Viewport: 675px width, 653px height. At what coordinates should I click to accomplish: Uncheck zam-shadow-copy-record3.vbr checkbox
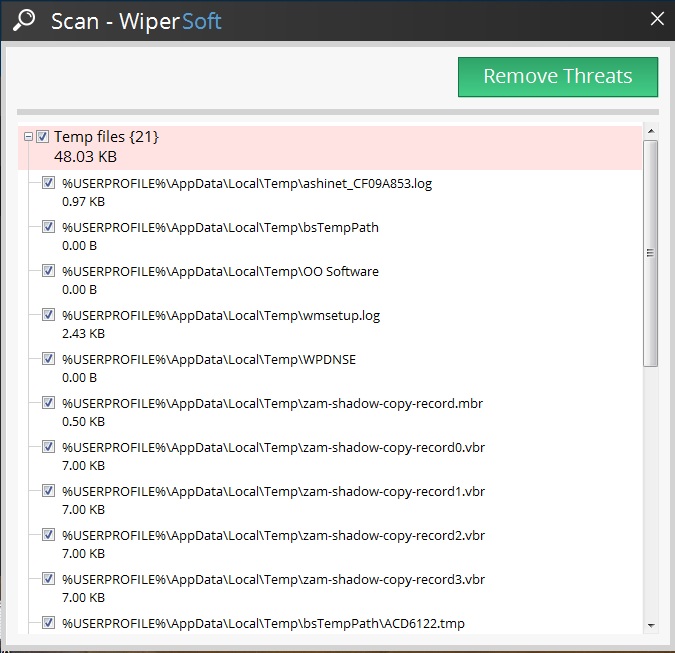tap(48, 579)
